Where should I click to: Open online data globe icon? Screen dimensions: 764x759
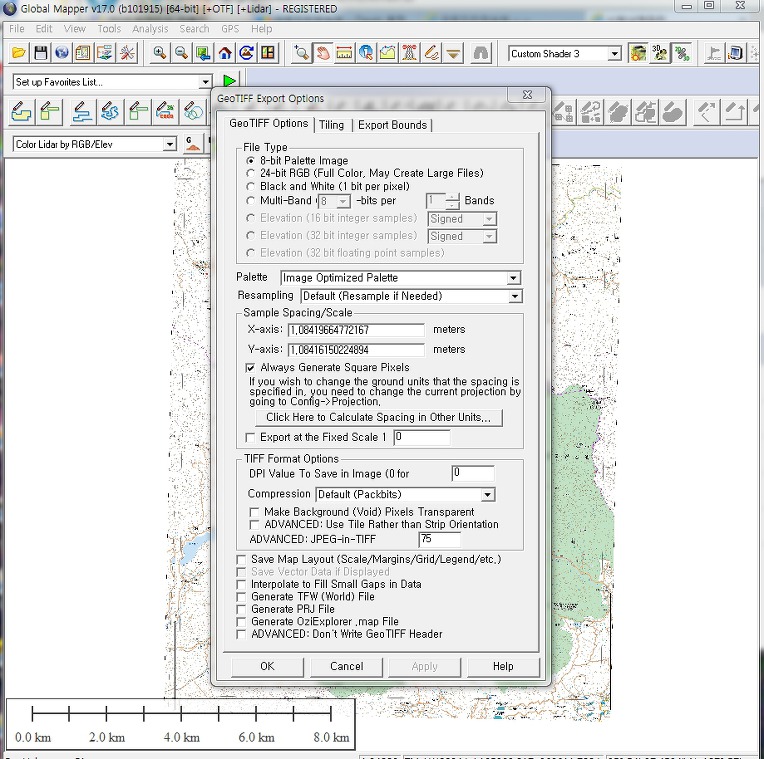pos(62,53)
